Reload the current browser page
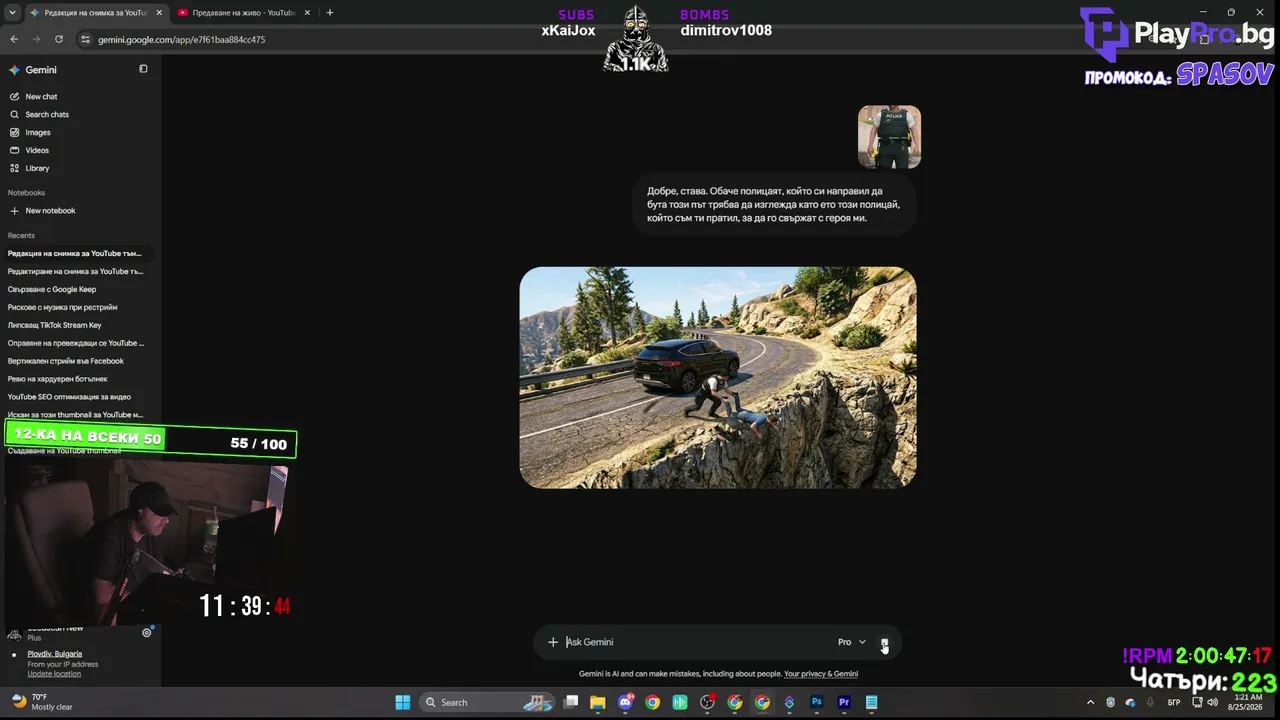Viewport: 1280px width, 720px height. pos(59,39)
